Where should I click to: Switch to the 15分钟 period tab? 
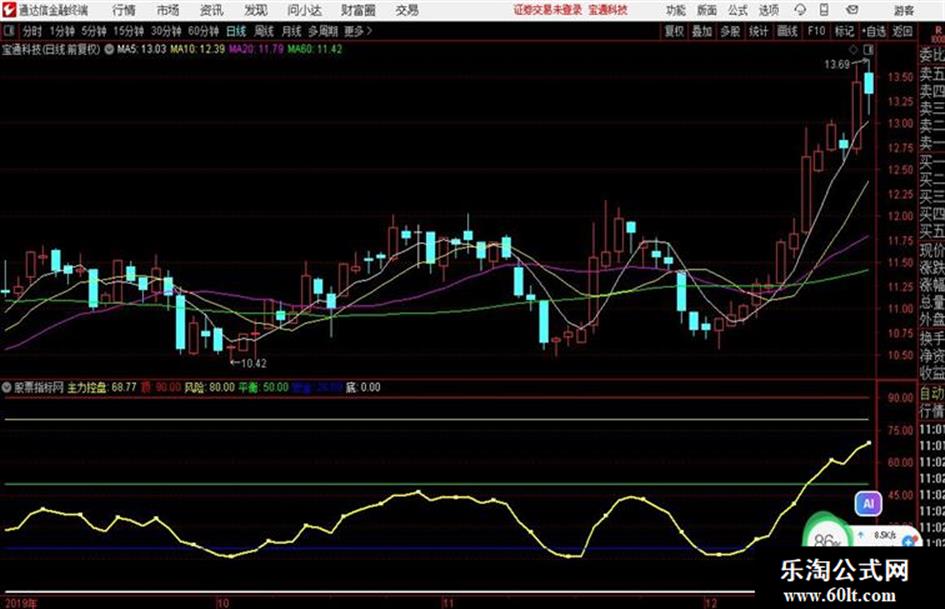point(129,31)
